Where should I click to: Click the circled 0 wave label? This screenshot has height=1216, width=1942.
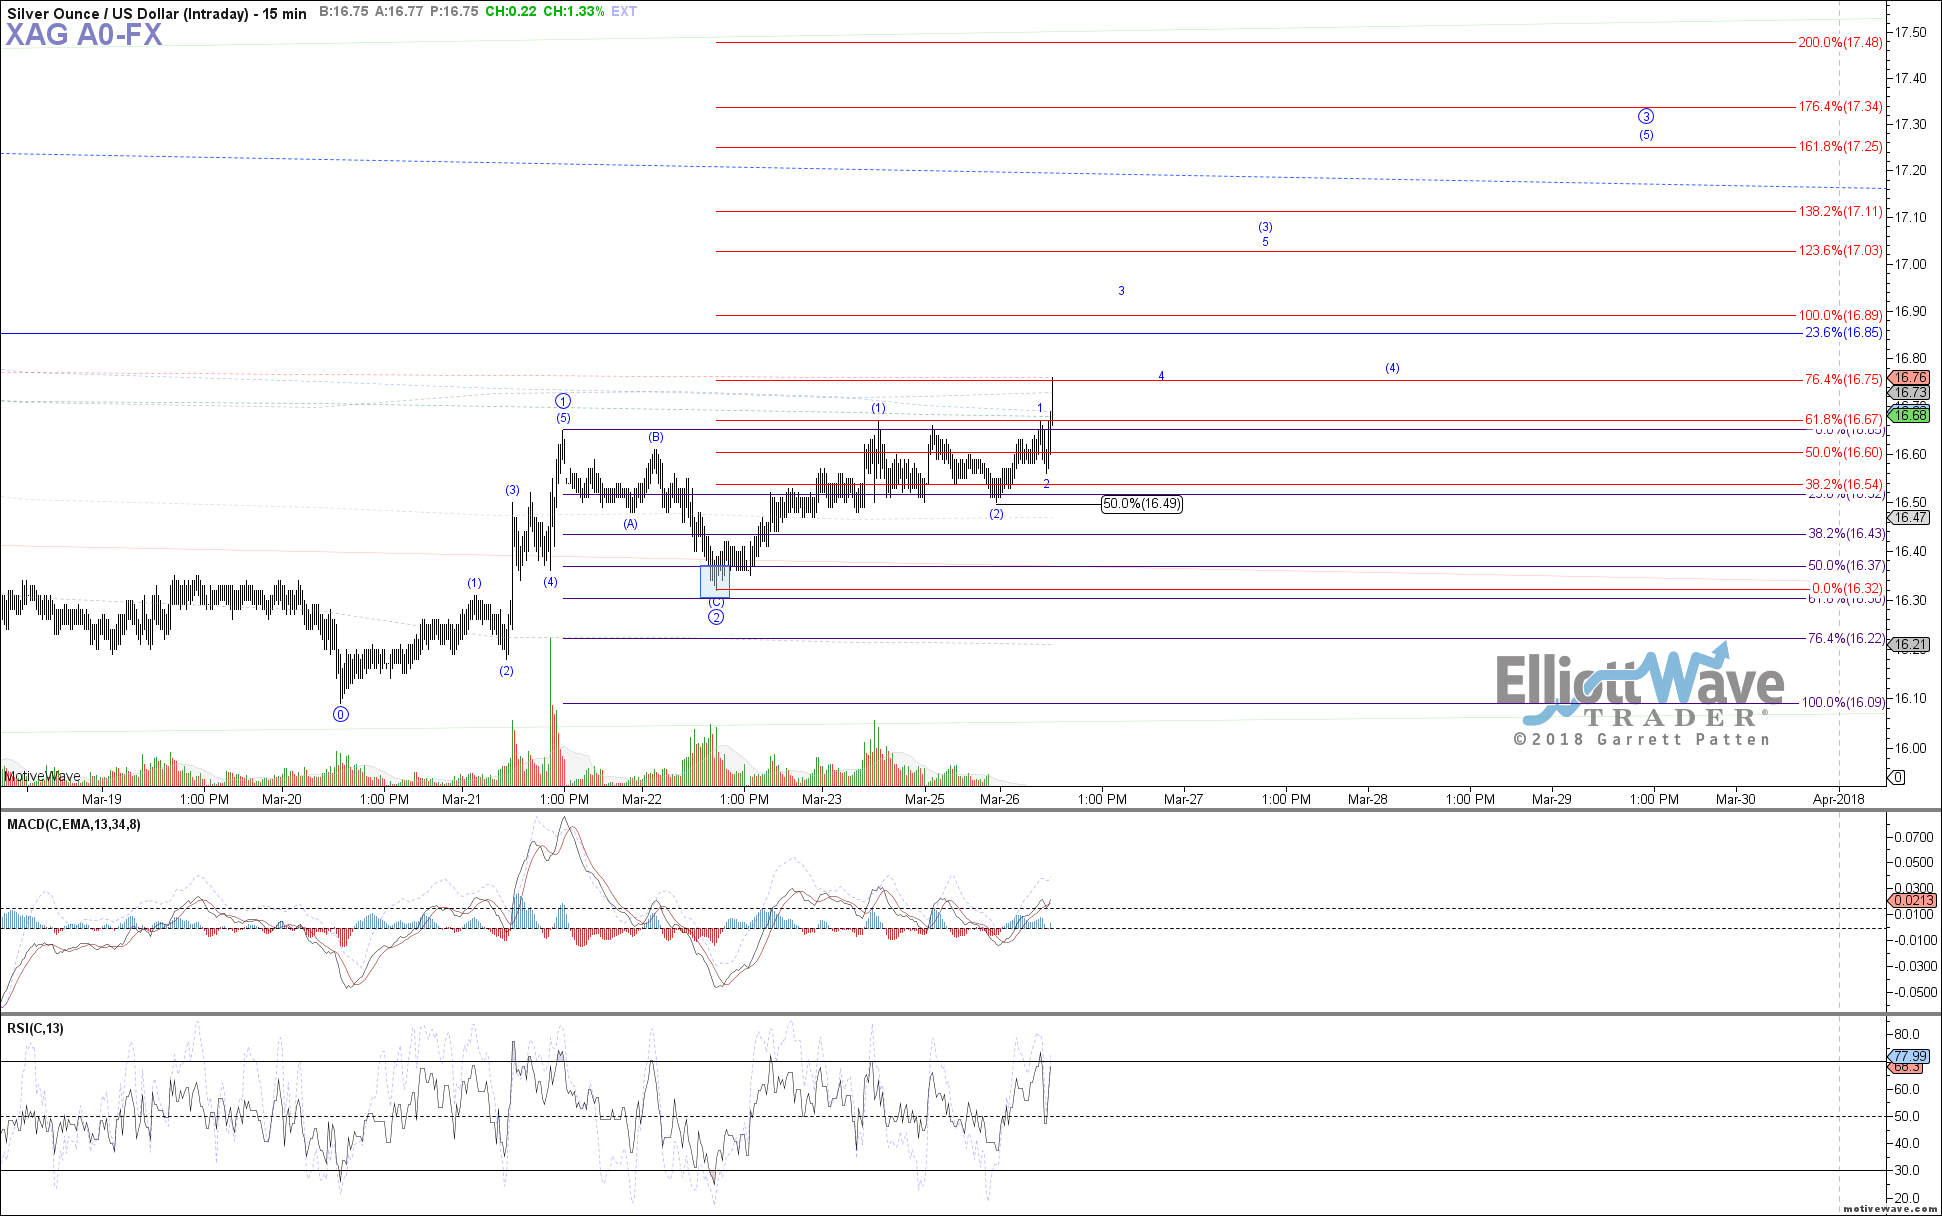click(x=341, y=714)
